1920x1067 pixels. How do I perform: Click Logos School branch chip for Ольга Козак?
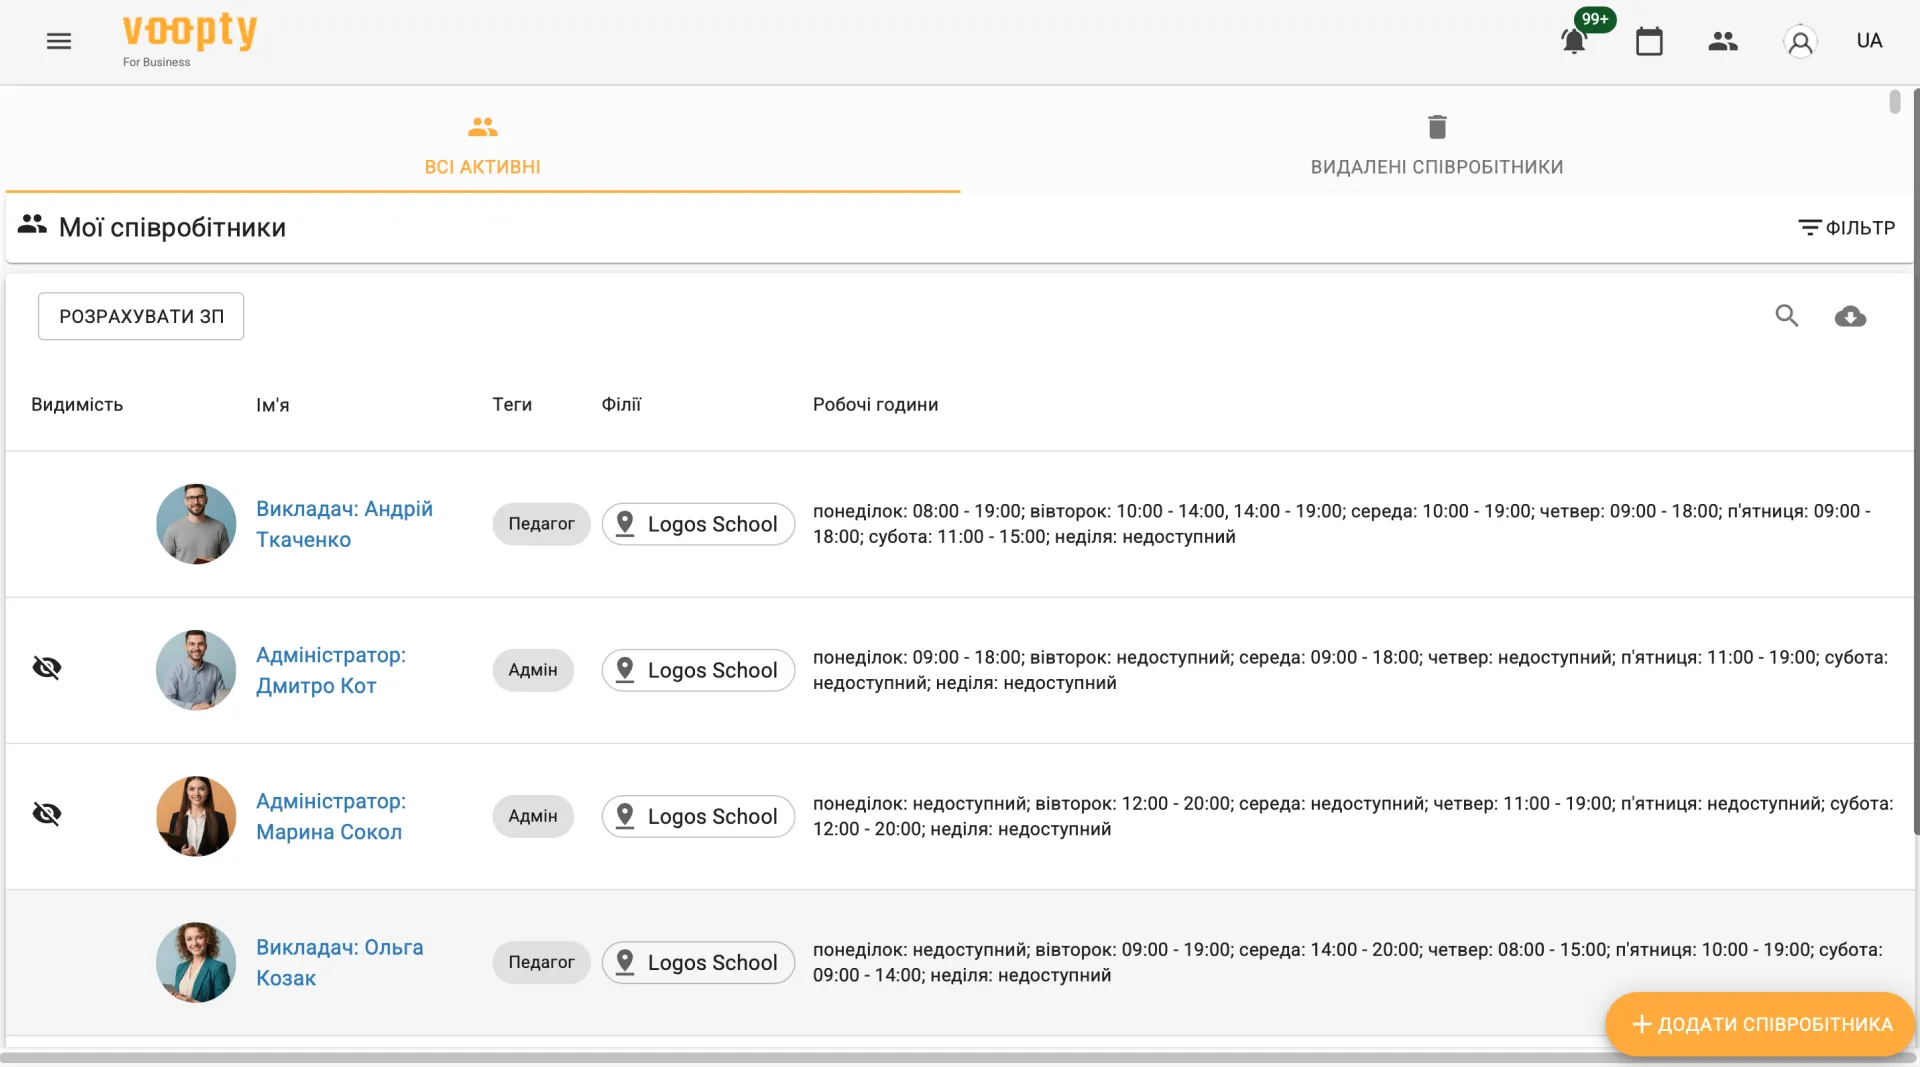(698, 962)
